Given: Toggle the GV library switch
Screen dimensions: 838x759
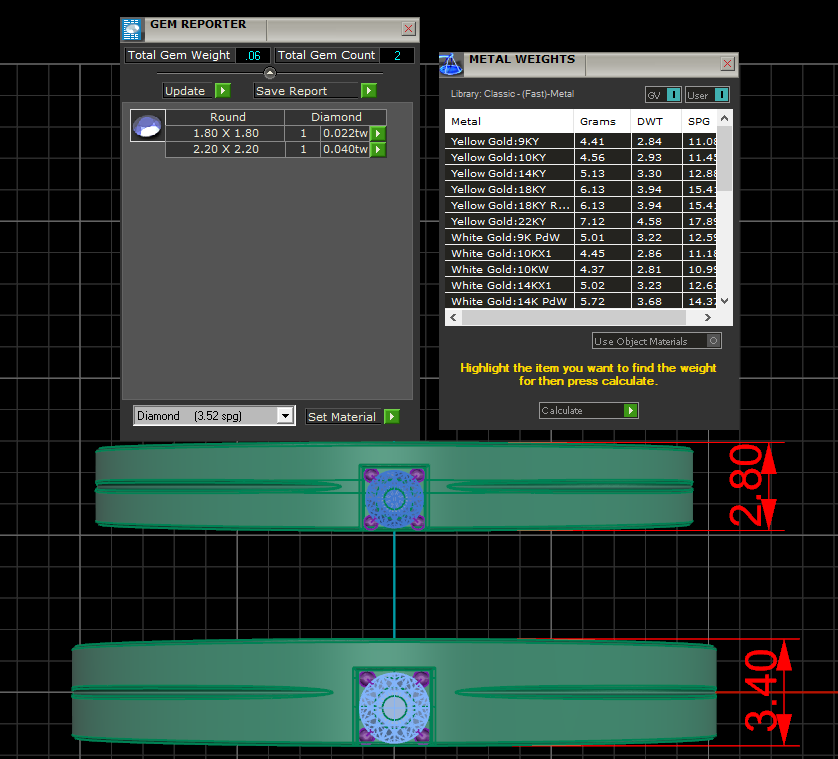Looking at the screenshot, I should (673, 95).
